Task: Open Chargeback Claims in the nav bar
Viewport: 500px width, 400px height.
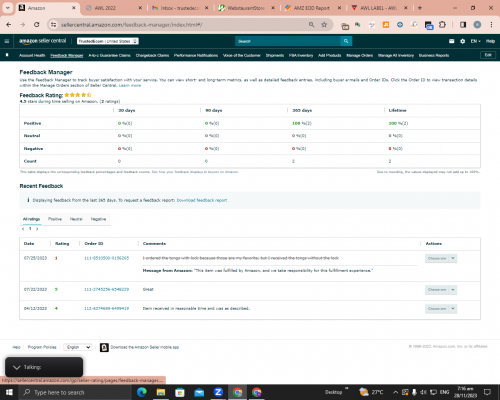Action: [x=152, y=55]
